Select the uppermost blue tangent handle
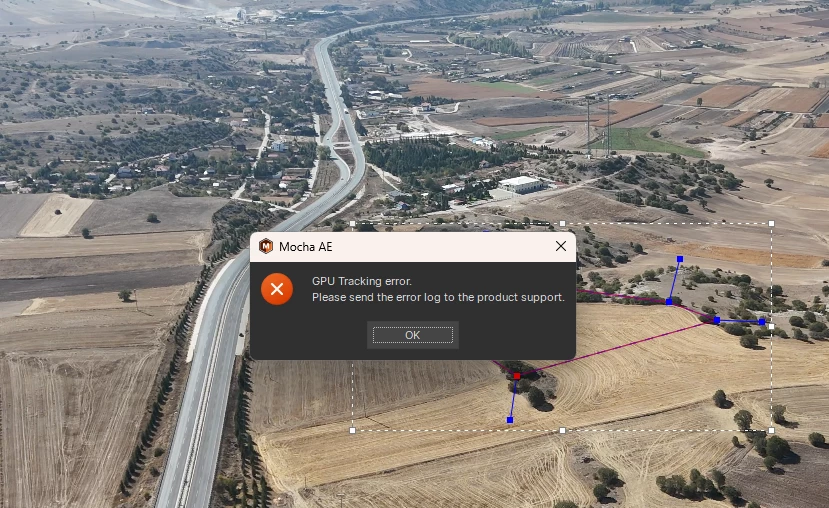The width and height of the screenshot is (829, 508). tap(680, 259)
